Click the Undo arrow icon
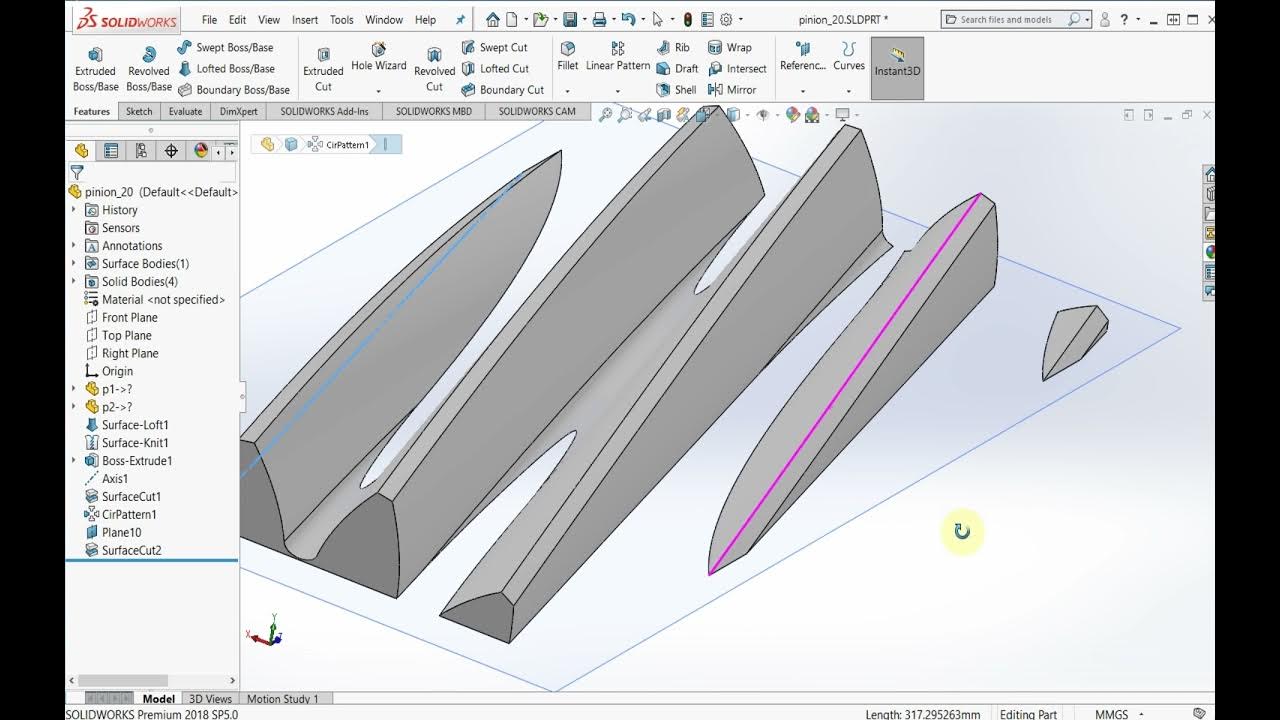 [628, 19]
